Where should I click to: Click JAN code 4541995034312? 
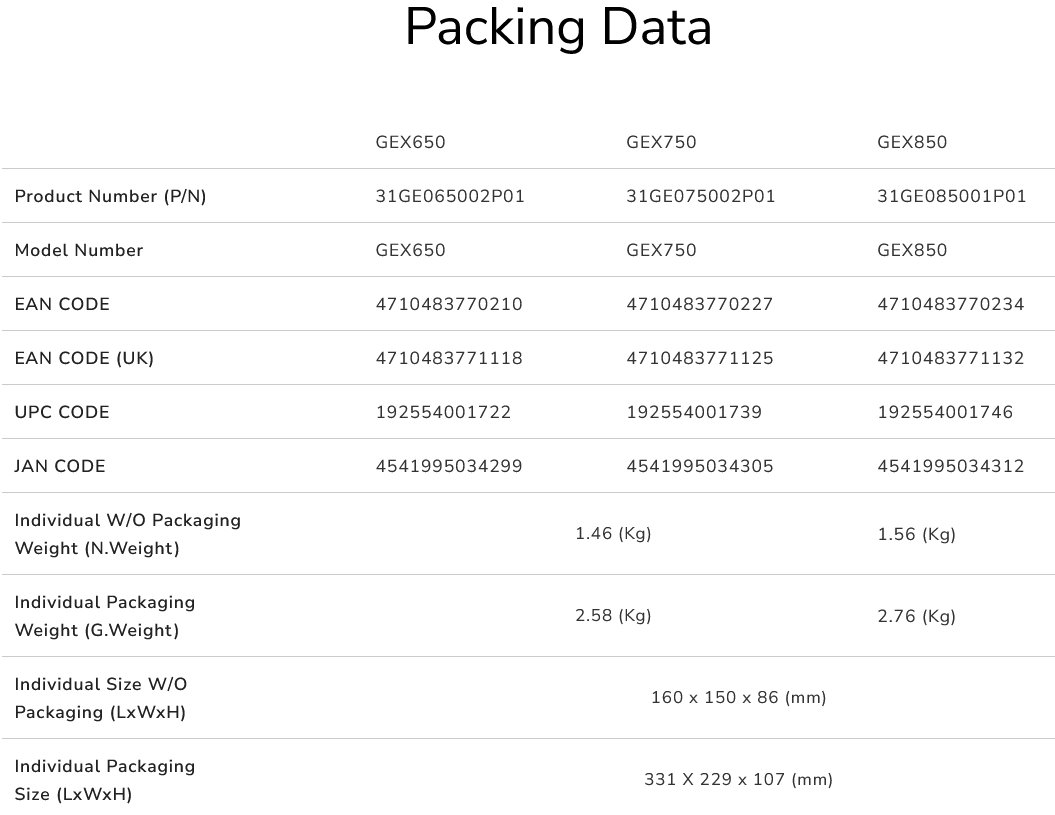[951, 466]
